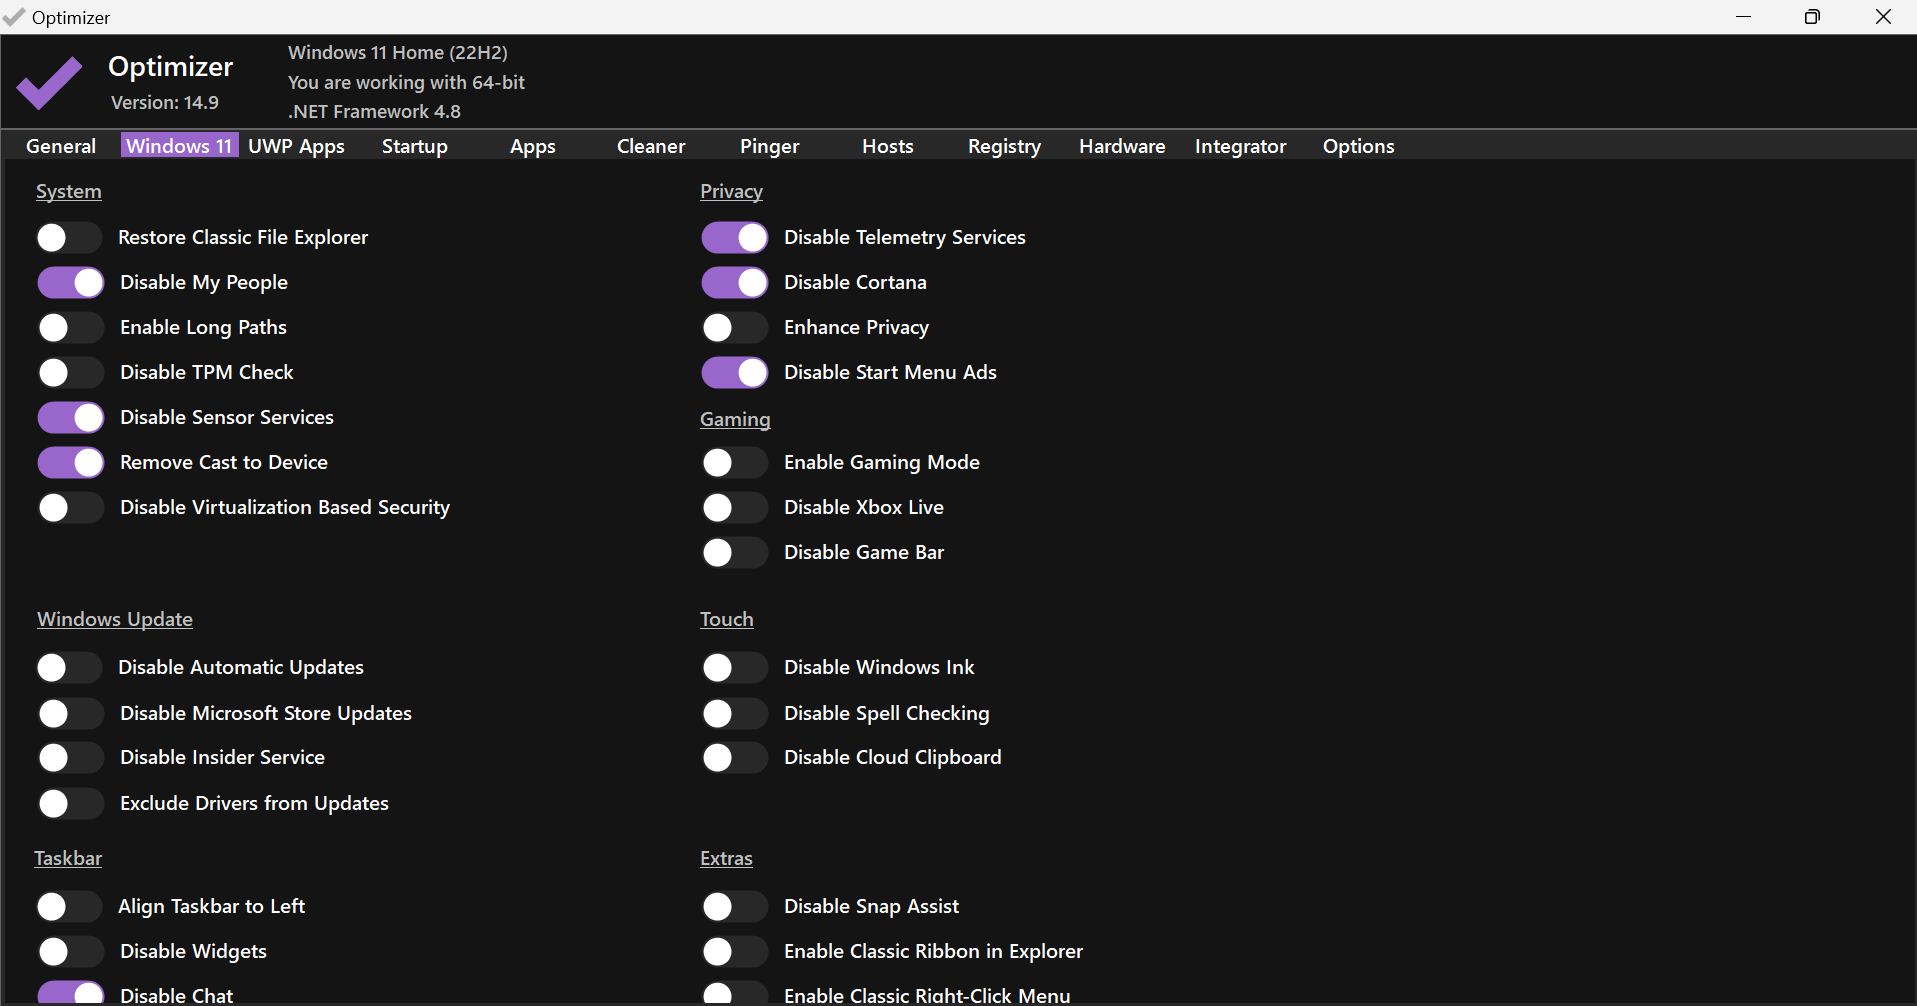Open the UWP Apps tab

click(296, 146)
